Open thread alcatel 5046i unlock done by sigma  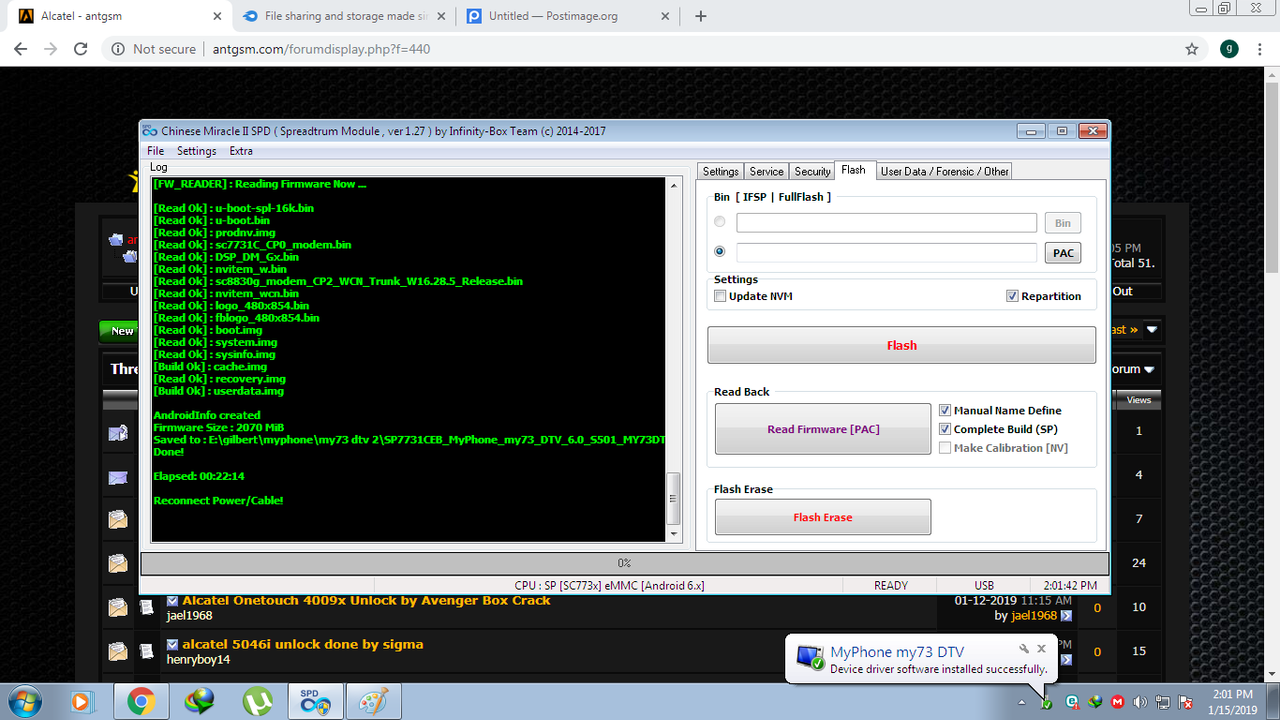pyautogui.click(x=302, y=645)
